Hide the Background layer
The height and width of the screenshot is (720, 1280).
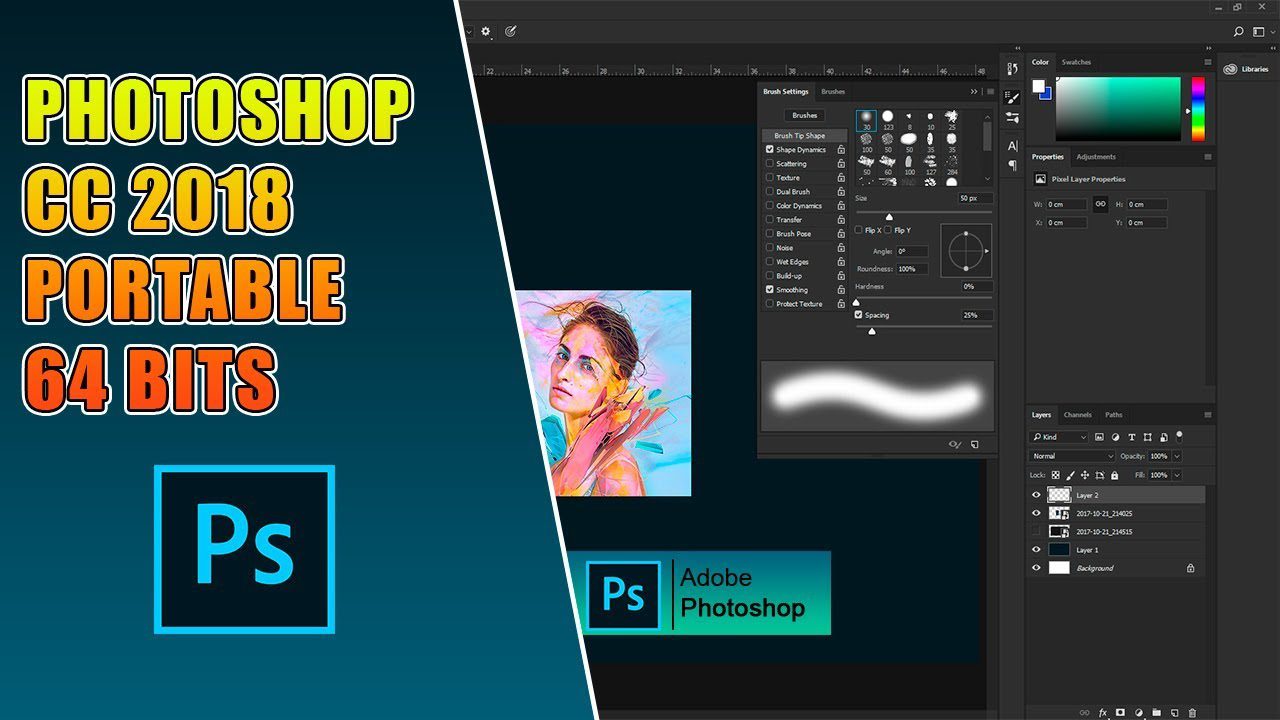1036,567
